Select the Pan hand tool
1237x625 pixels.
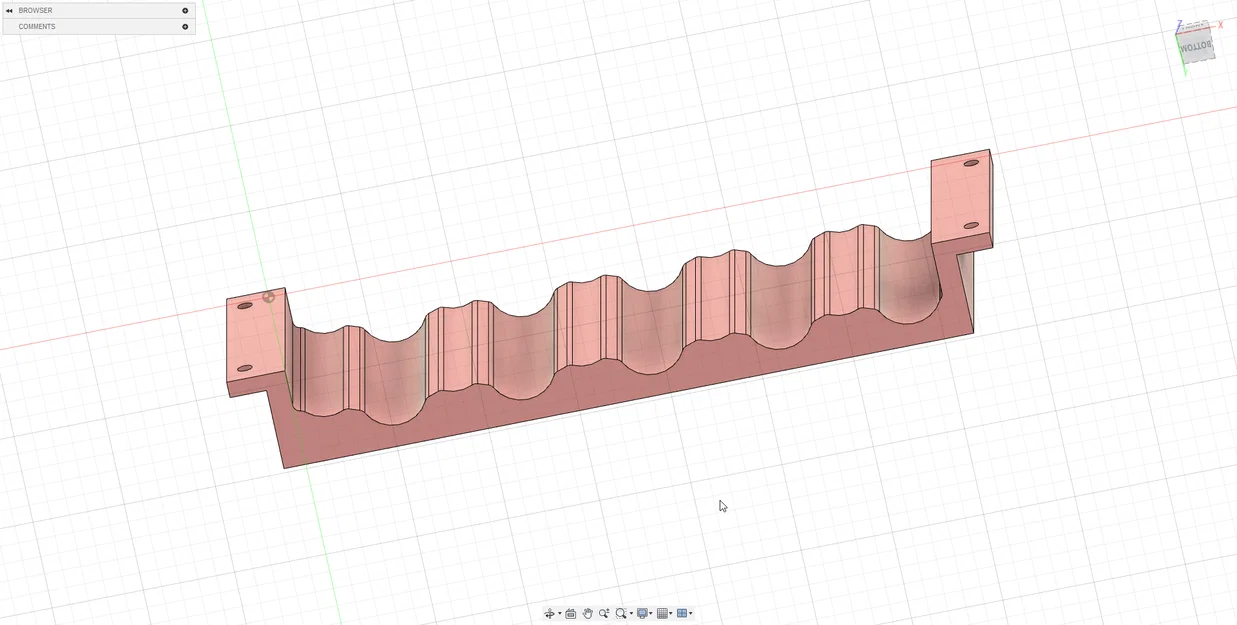(588, 613)
